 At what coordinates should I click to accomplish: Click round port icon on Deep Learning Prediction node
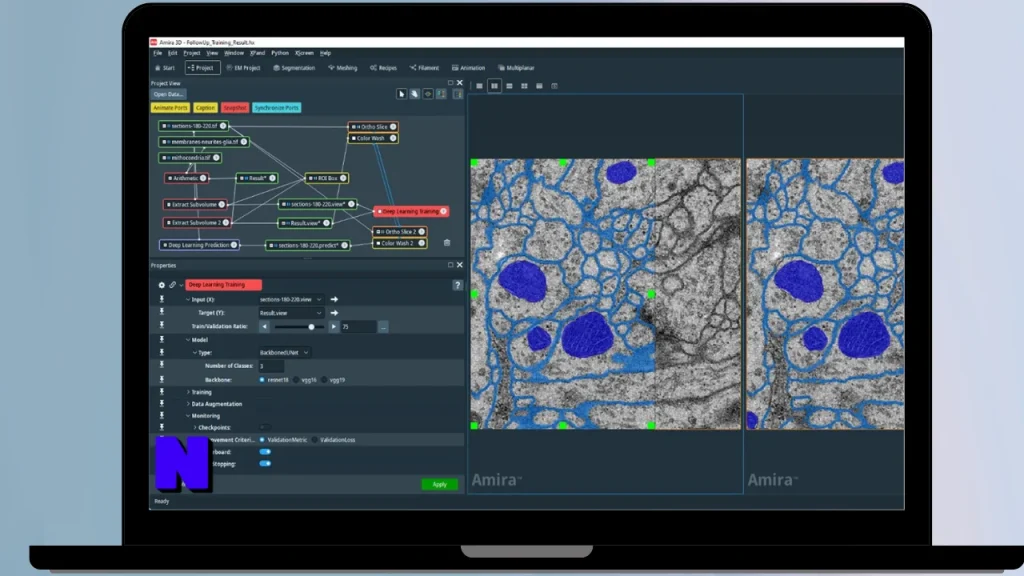point(234,245)
